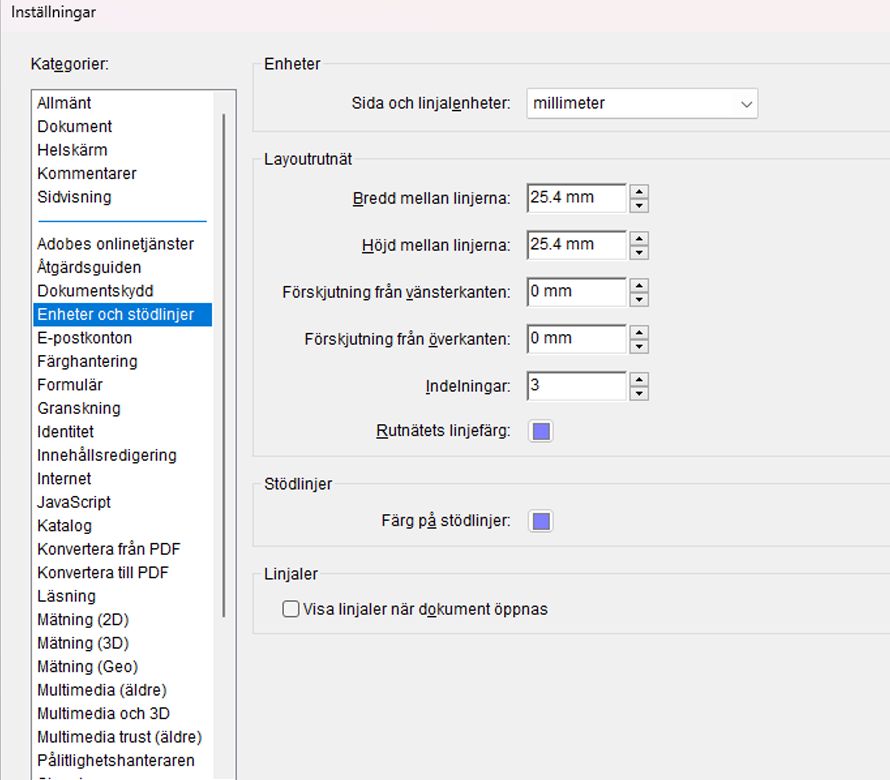Decrease Förskjutning från överkanten with down arrow
890x780 pixels.
coord(640,346)
